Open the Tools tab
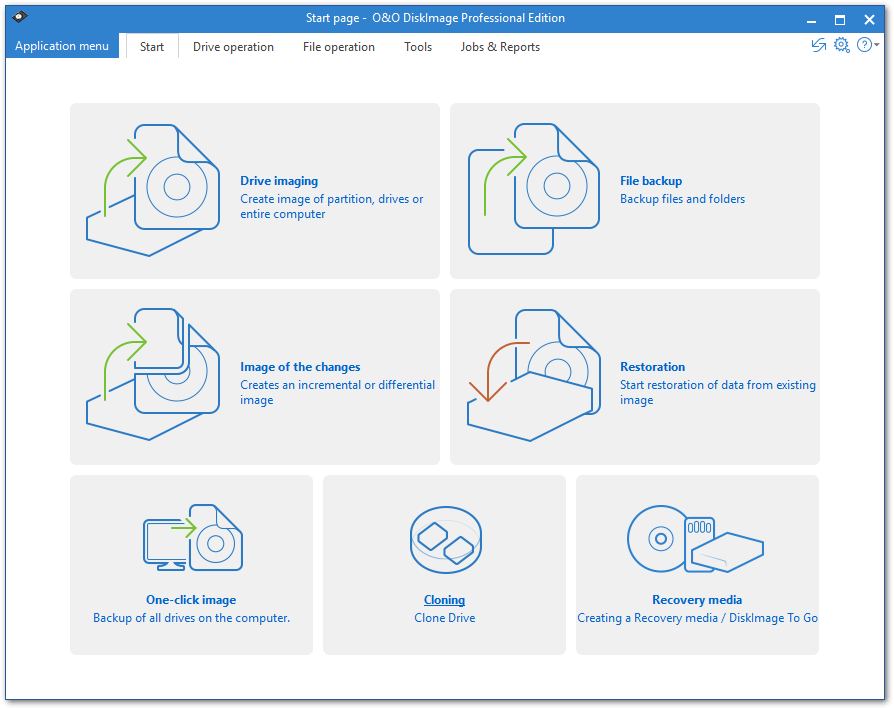The width and height of the screenshot is (894, 709). [x=417, y=46]
